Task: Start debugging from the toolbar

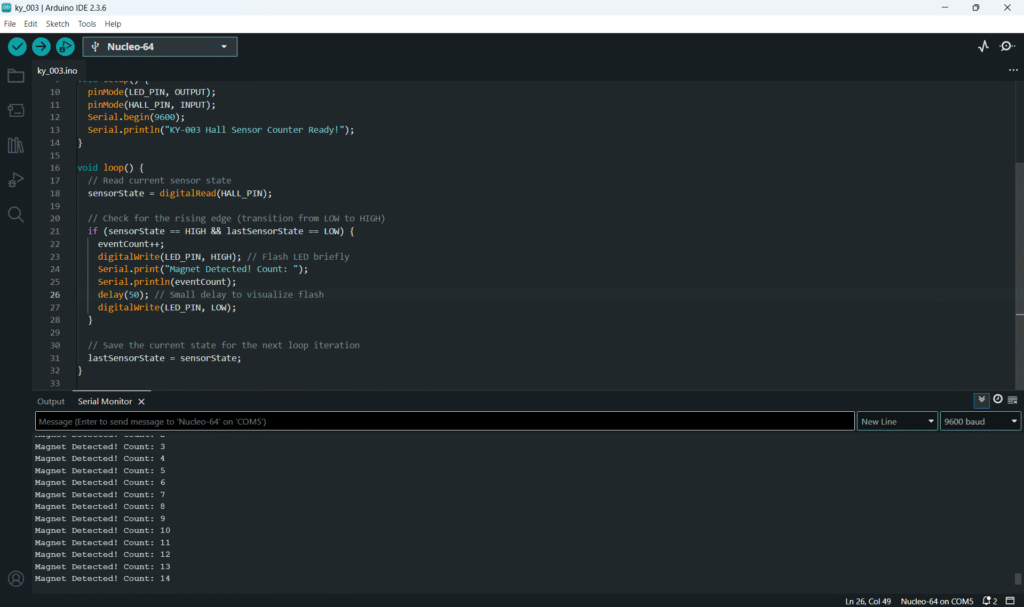Action: tap(65, 47)
